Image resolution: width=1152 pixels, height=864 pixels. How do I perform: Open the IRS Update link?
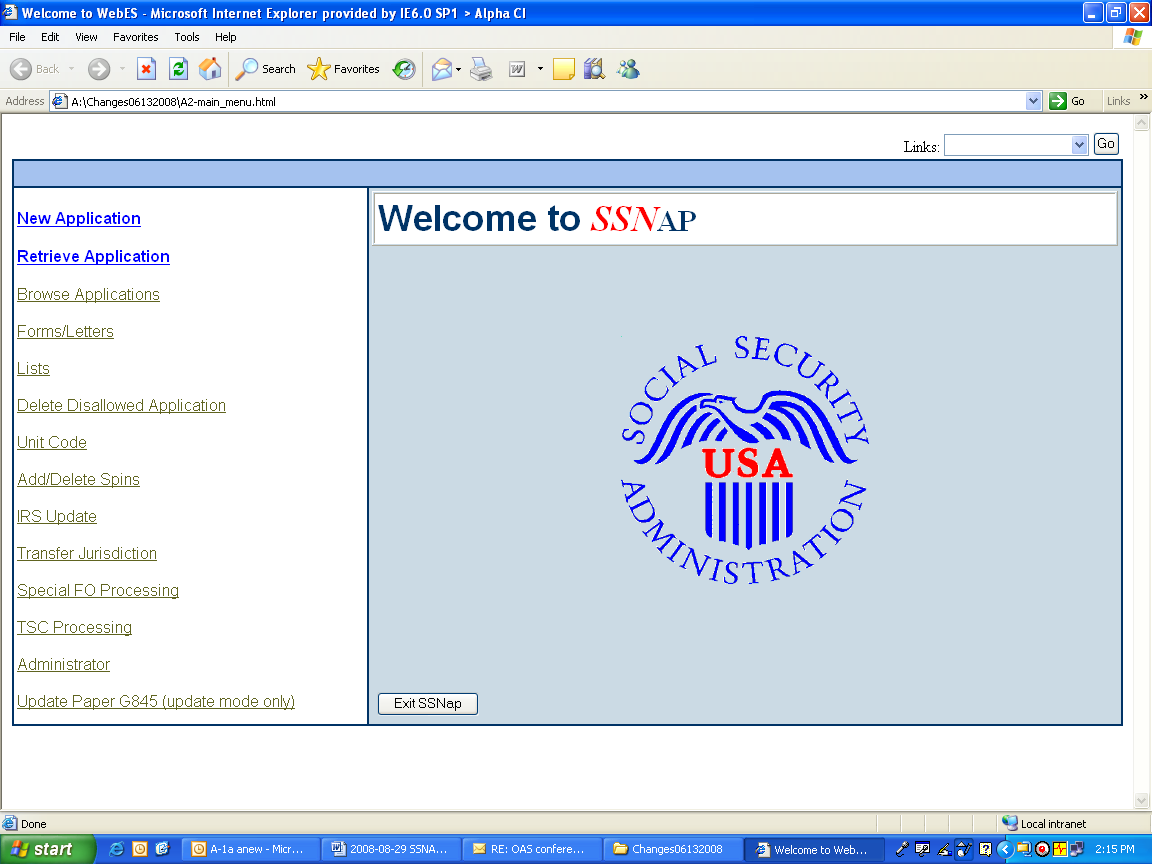point(57,516)
